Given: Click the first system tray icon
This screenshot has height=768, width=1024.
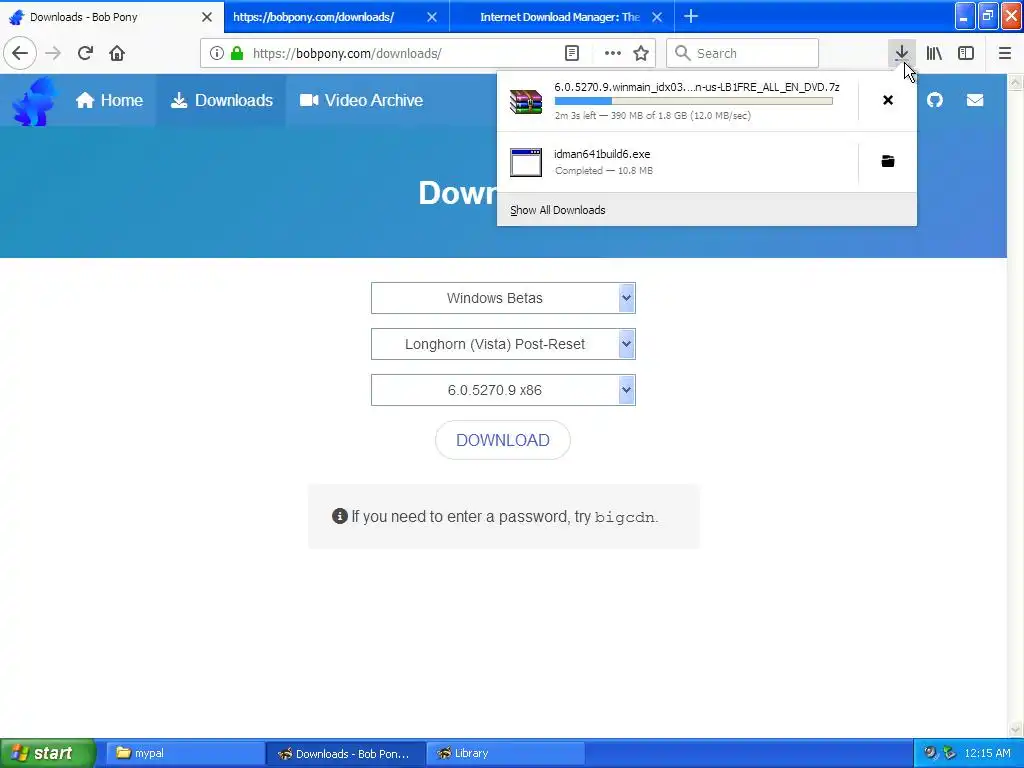Looking at the screenshot, I should 930,753.
